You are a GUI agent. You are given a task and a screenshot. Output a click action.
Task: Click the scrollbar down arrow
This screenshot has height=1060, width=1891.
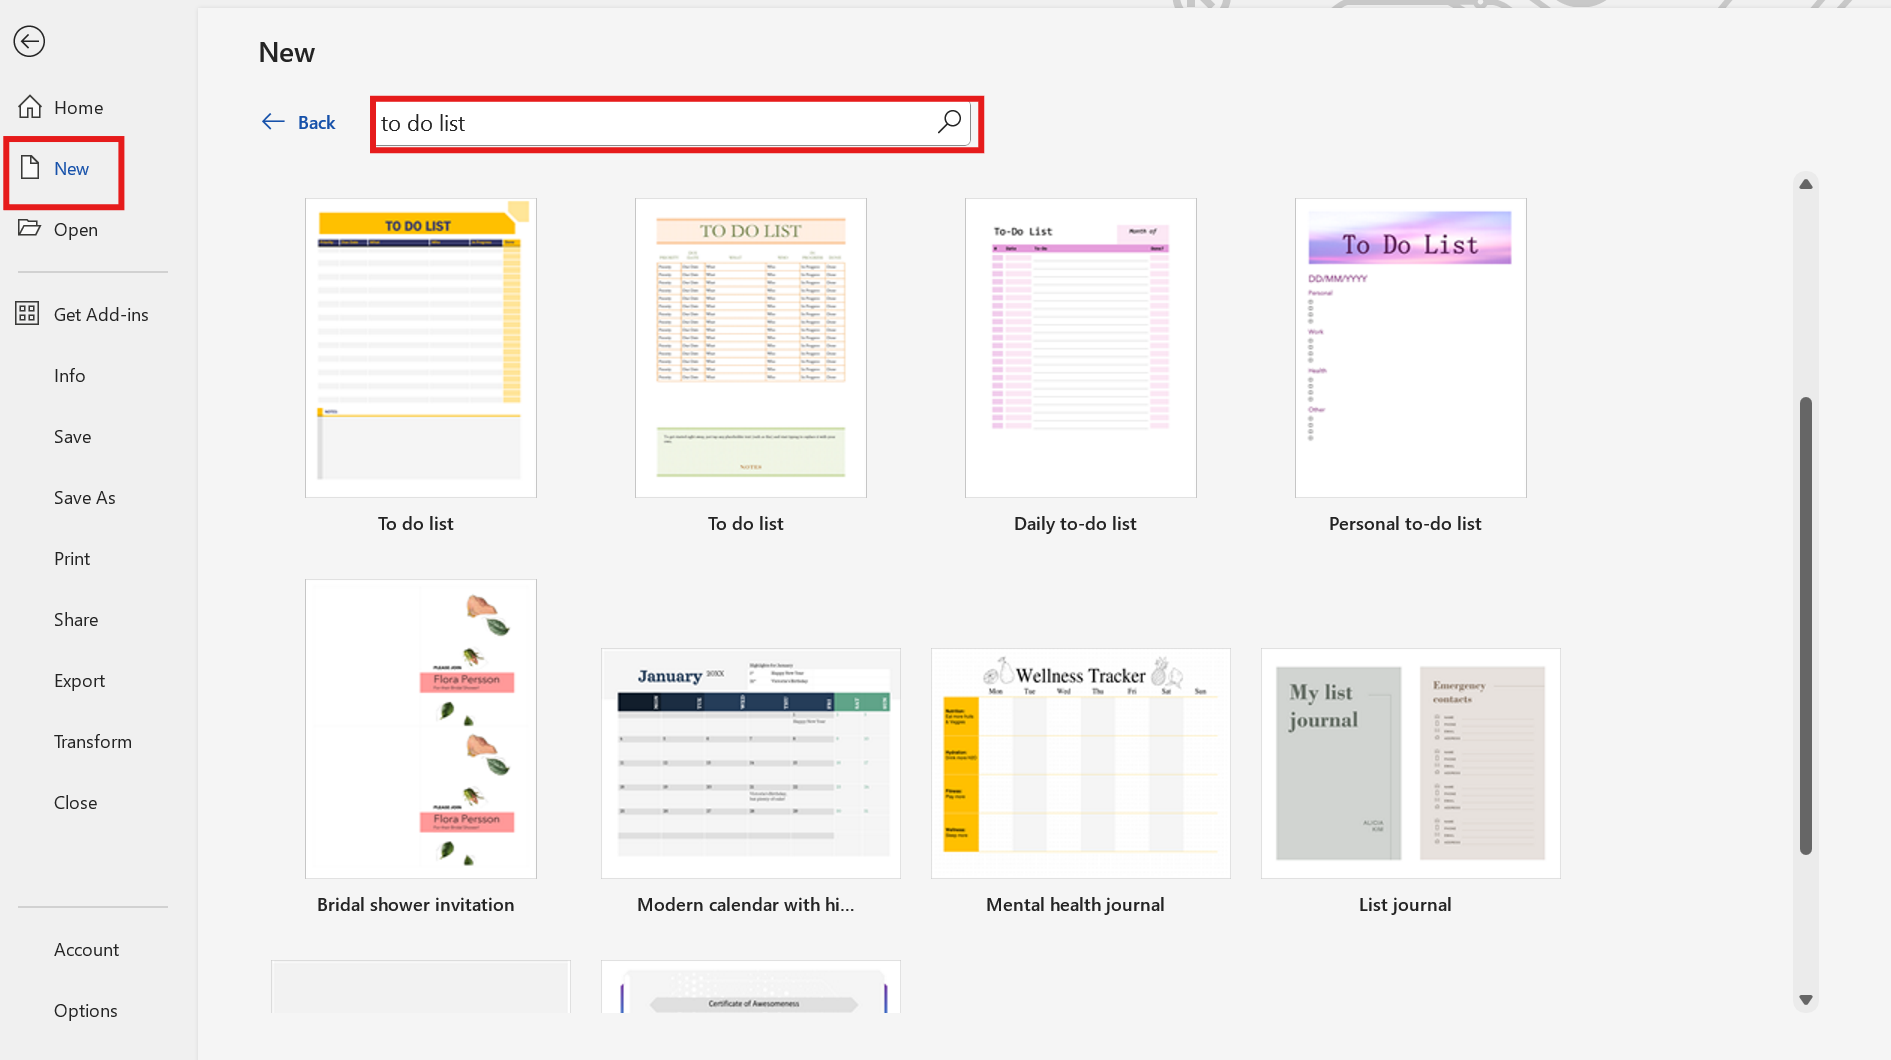coord(1805,999)
